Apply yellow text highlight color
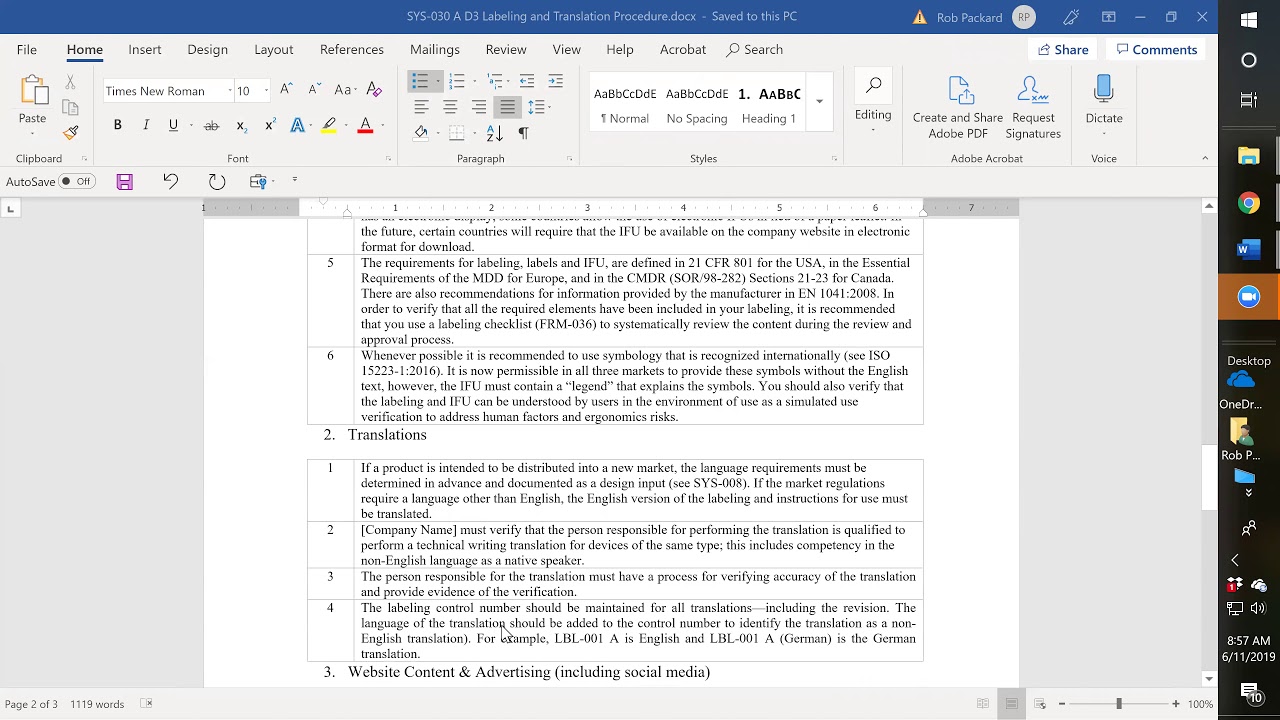Screen dimensions: 1280x720 [328, 125]
